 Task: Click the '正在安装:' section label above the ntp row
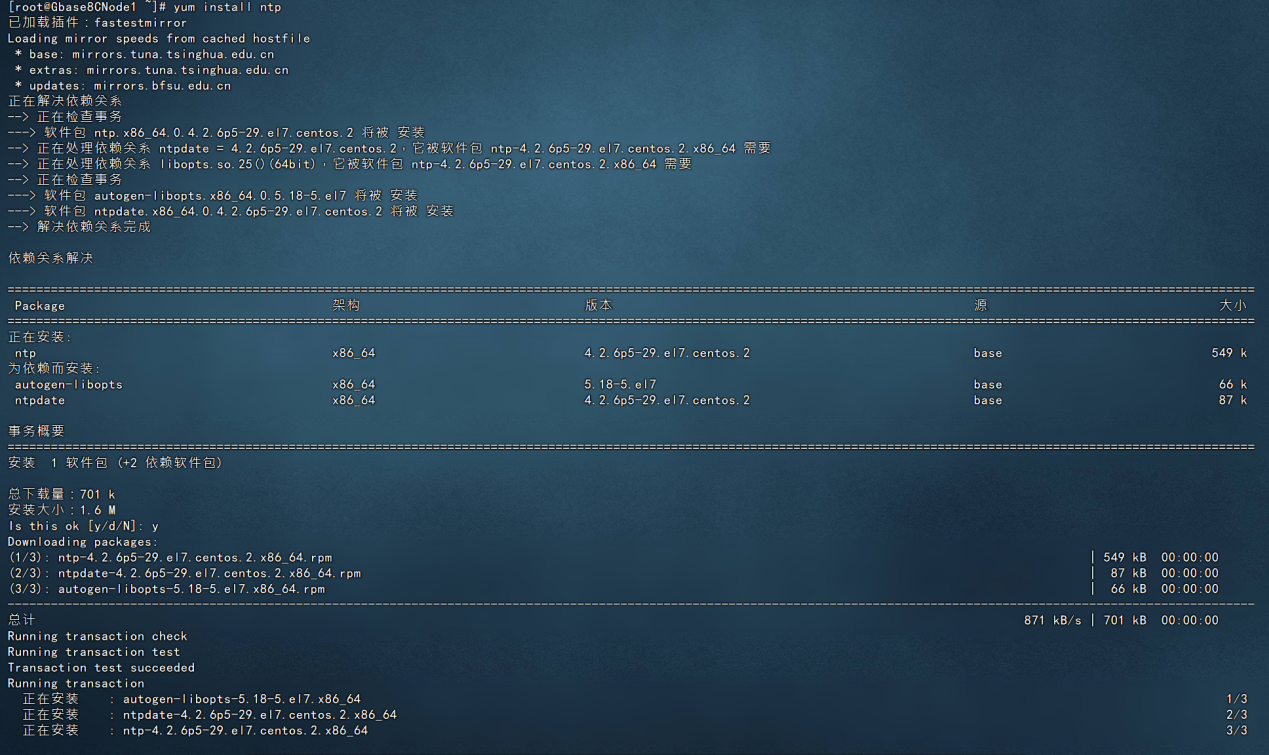40,337
